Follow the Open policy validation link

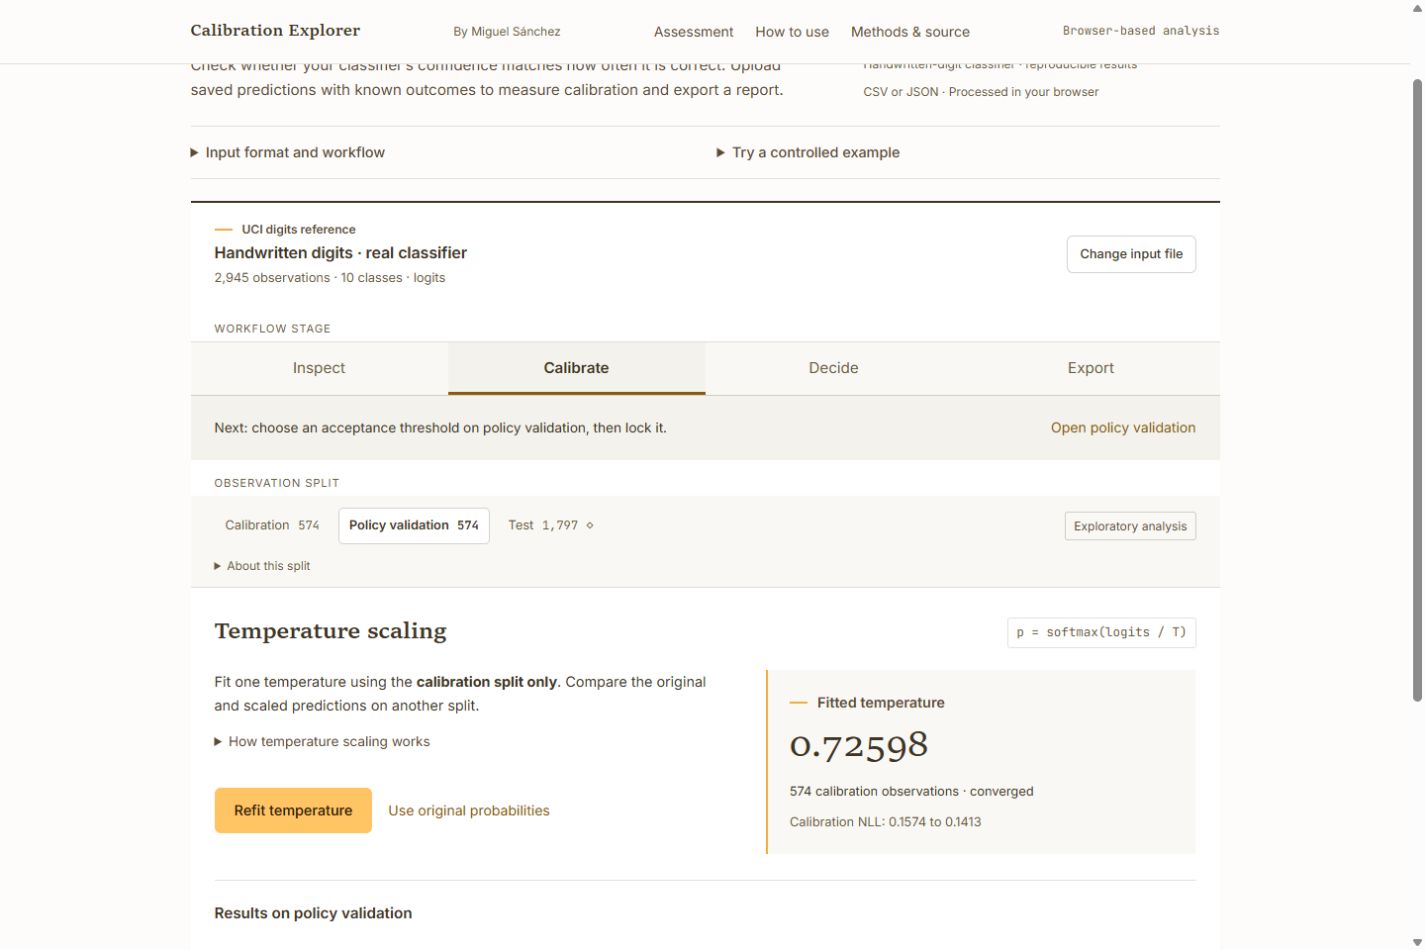click(1123, 428)
